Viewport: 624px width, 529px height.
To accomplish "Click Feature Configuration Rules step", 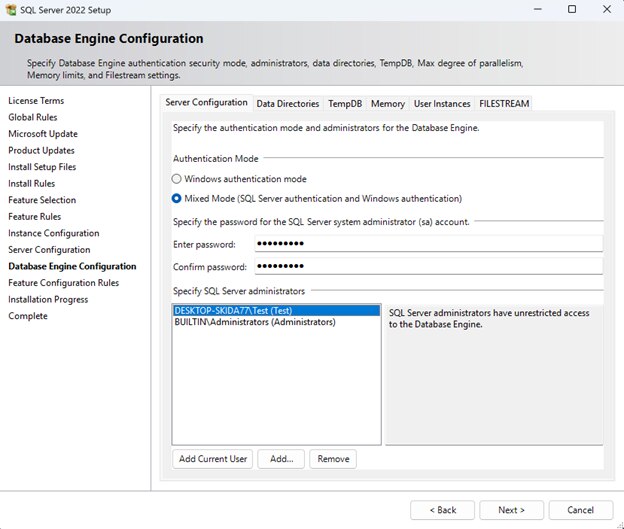I will pyautogui.click(x=64, y=283).
